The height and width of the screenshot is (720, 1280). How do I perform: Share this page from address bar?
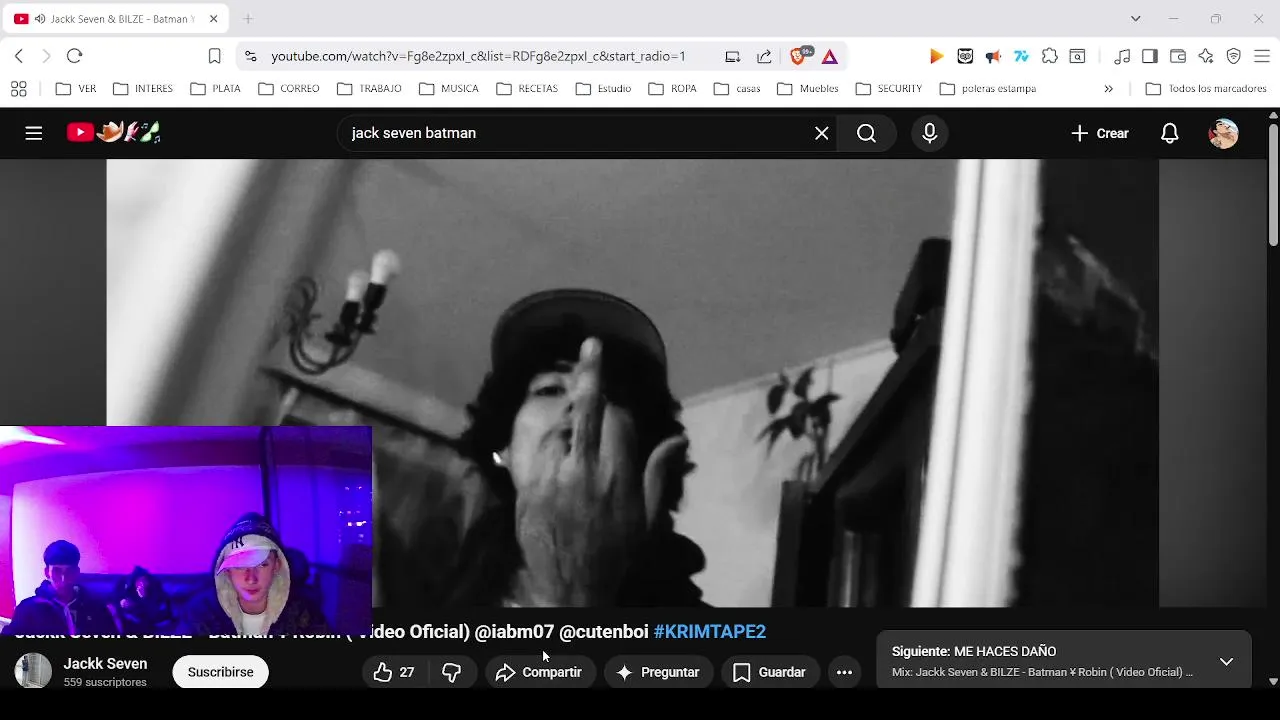tap(764, 56)
